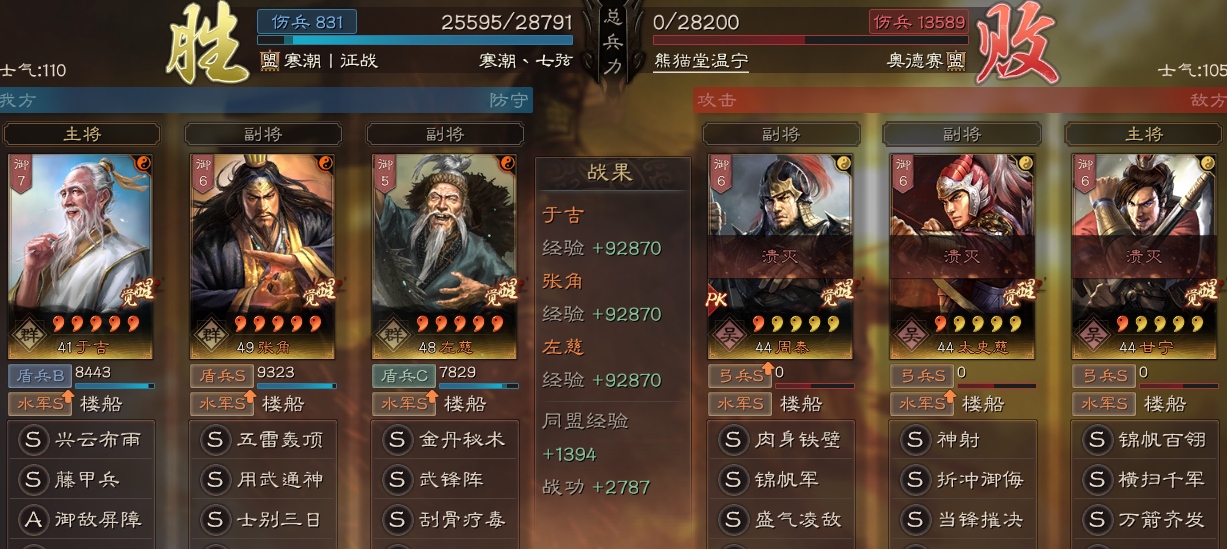Open the 熊猫堂温宁 player name link

click(x=701, y=61)
